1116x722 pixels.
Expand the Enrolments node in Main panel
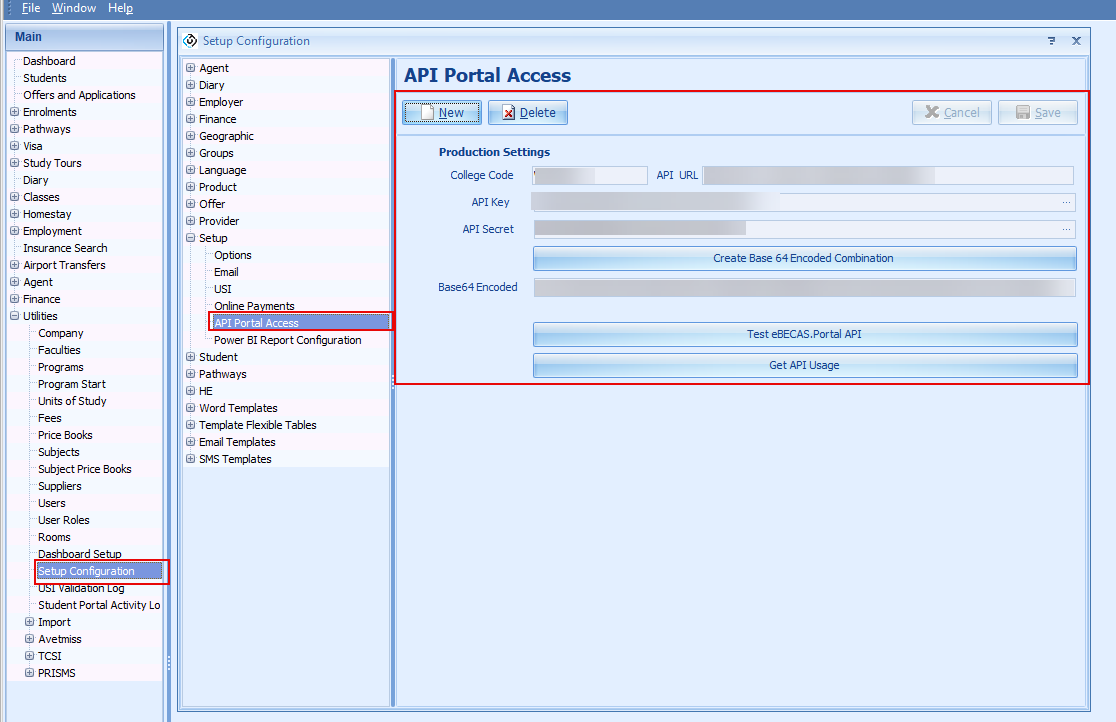(14, 112)
